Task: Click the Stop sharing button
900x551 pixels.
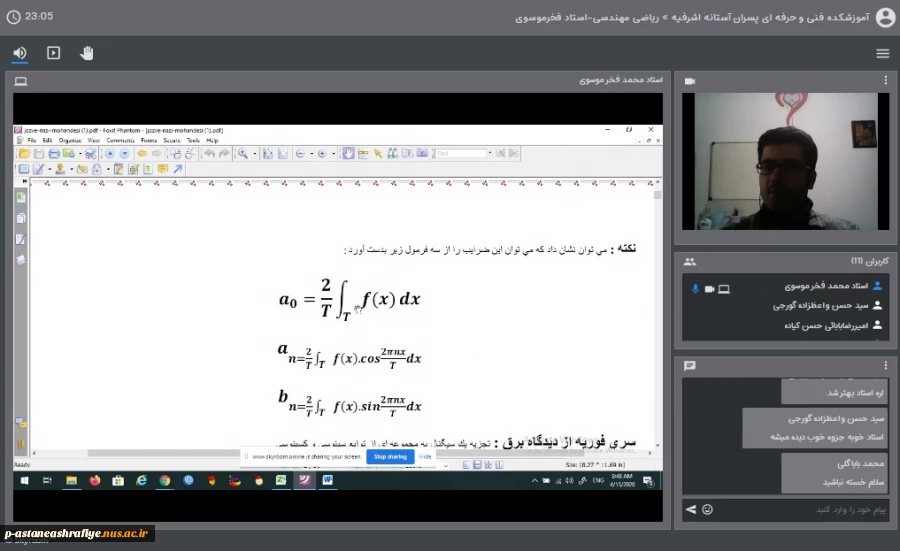Action: 390,457
